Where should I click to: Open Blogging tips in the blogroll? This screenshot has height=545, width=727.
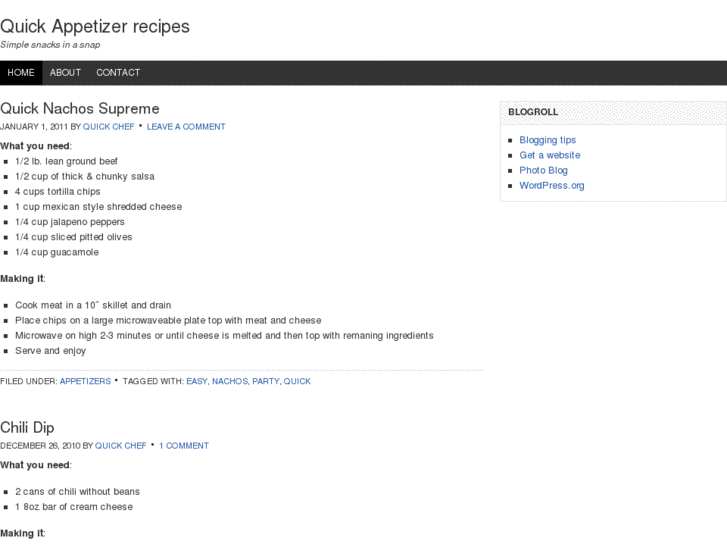pos(547,140)
